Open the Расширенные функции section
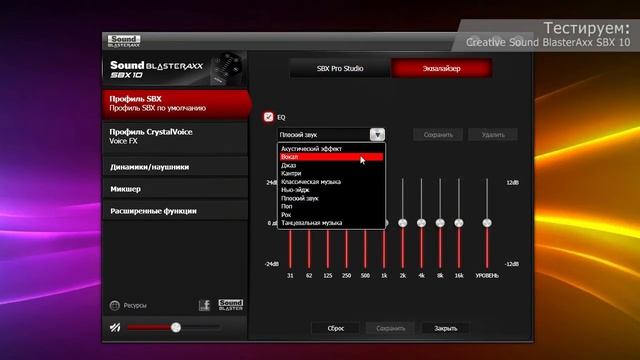Image resolution: width=640 pixels, height=360 pixels. coord(175,211)
